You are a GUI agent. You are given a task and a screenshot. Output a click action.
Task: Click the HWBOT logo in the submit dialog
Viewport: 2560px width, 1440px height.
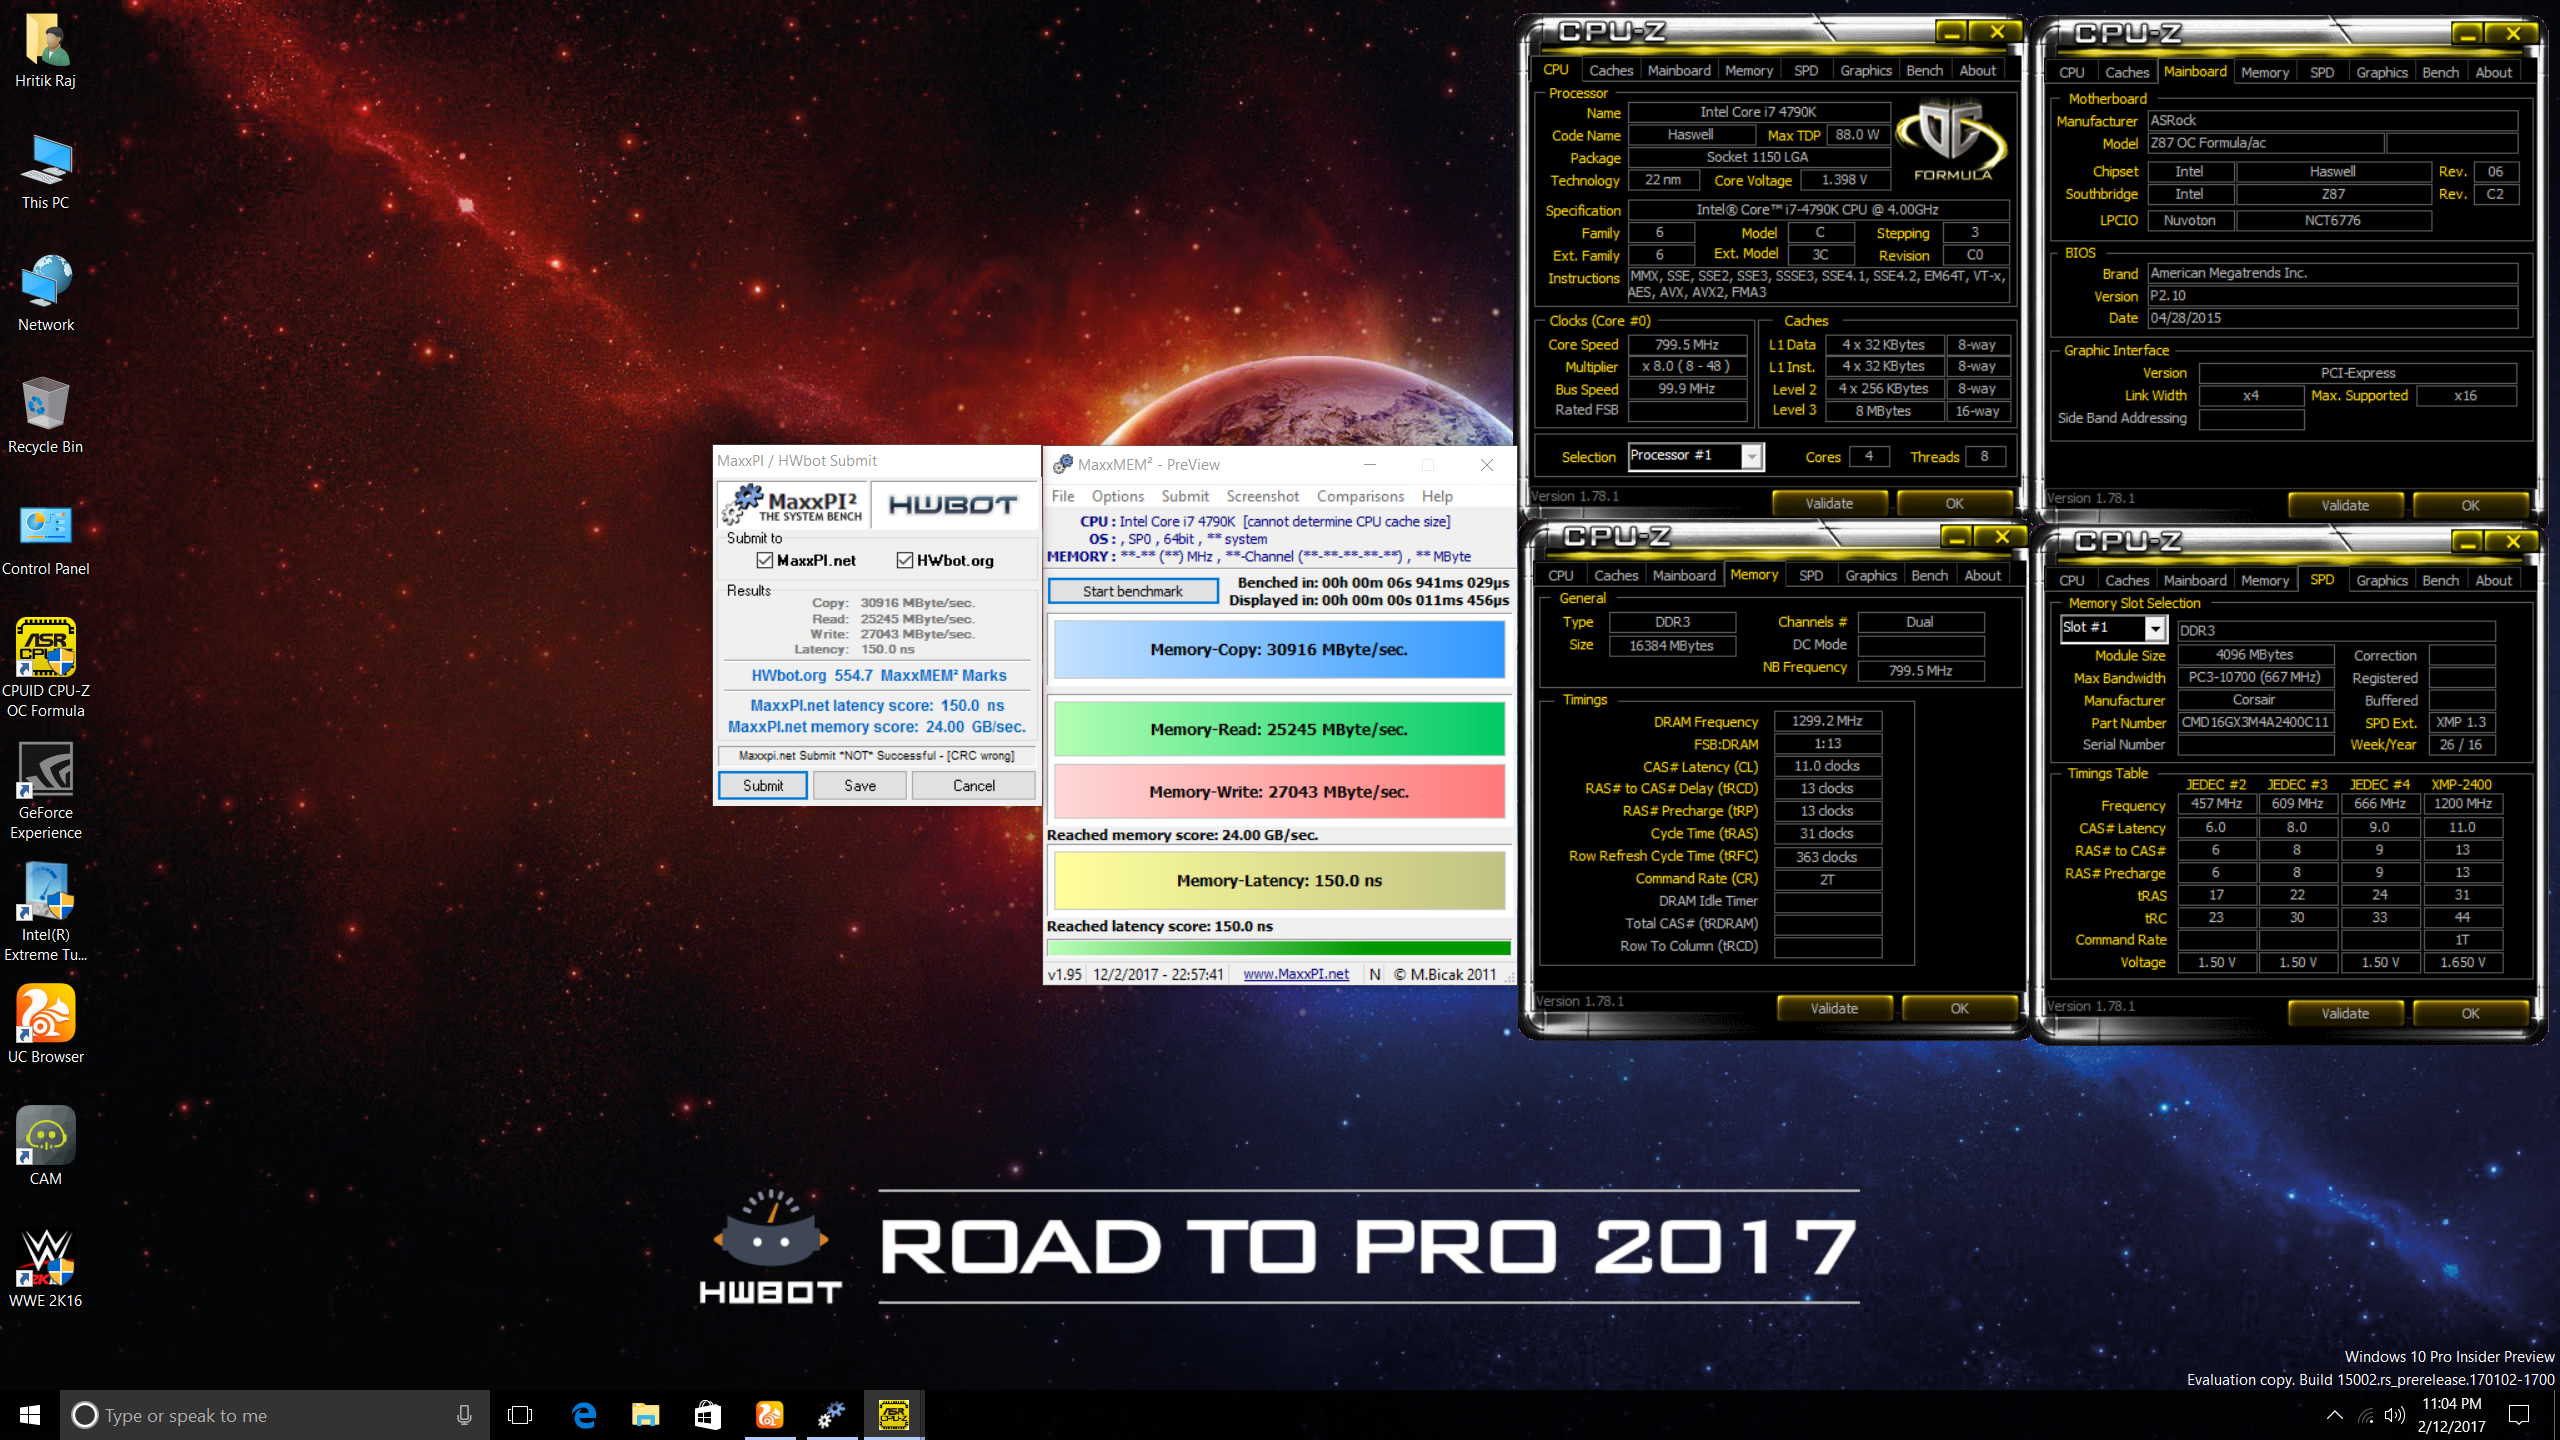coord(952,505)
